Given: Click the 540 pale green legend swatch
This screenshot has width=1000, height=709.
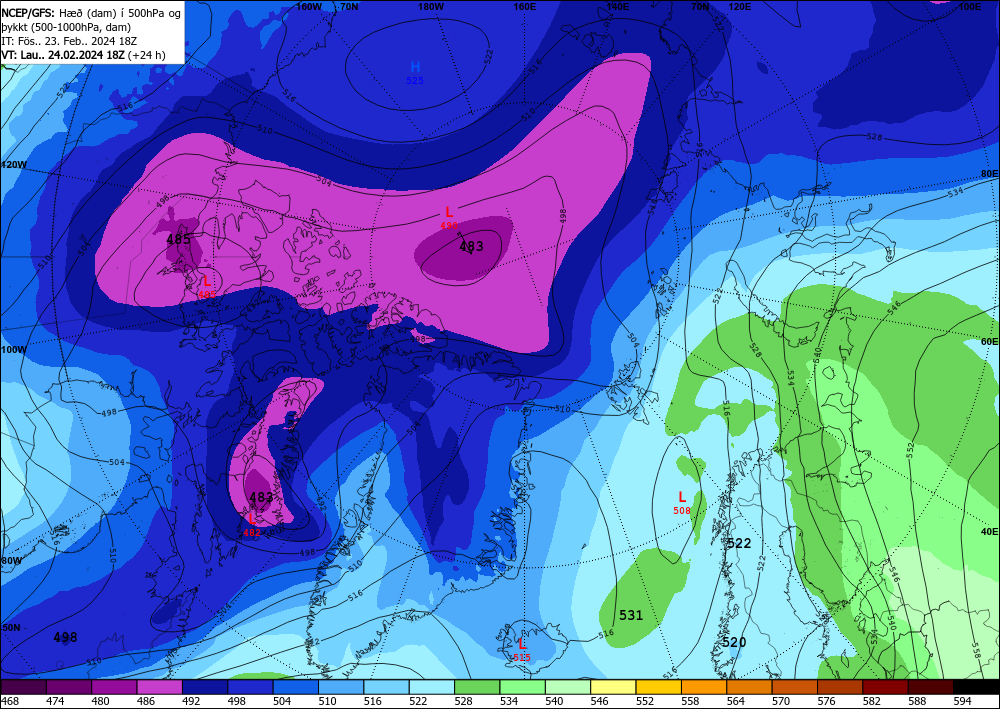Looking at the screenshot, I should point(567,687).
